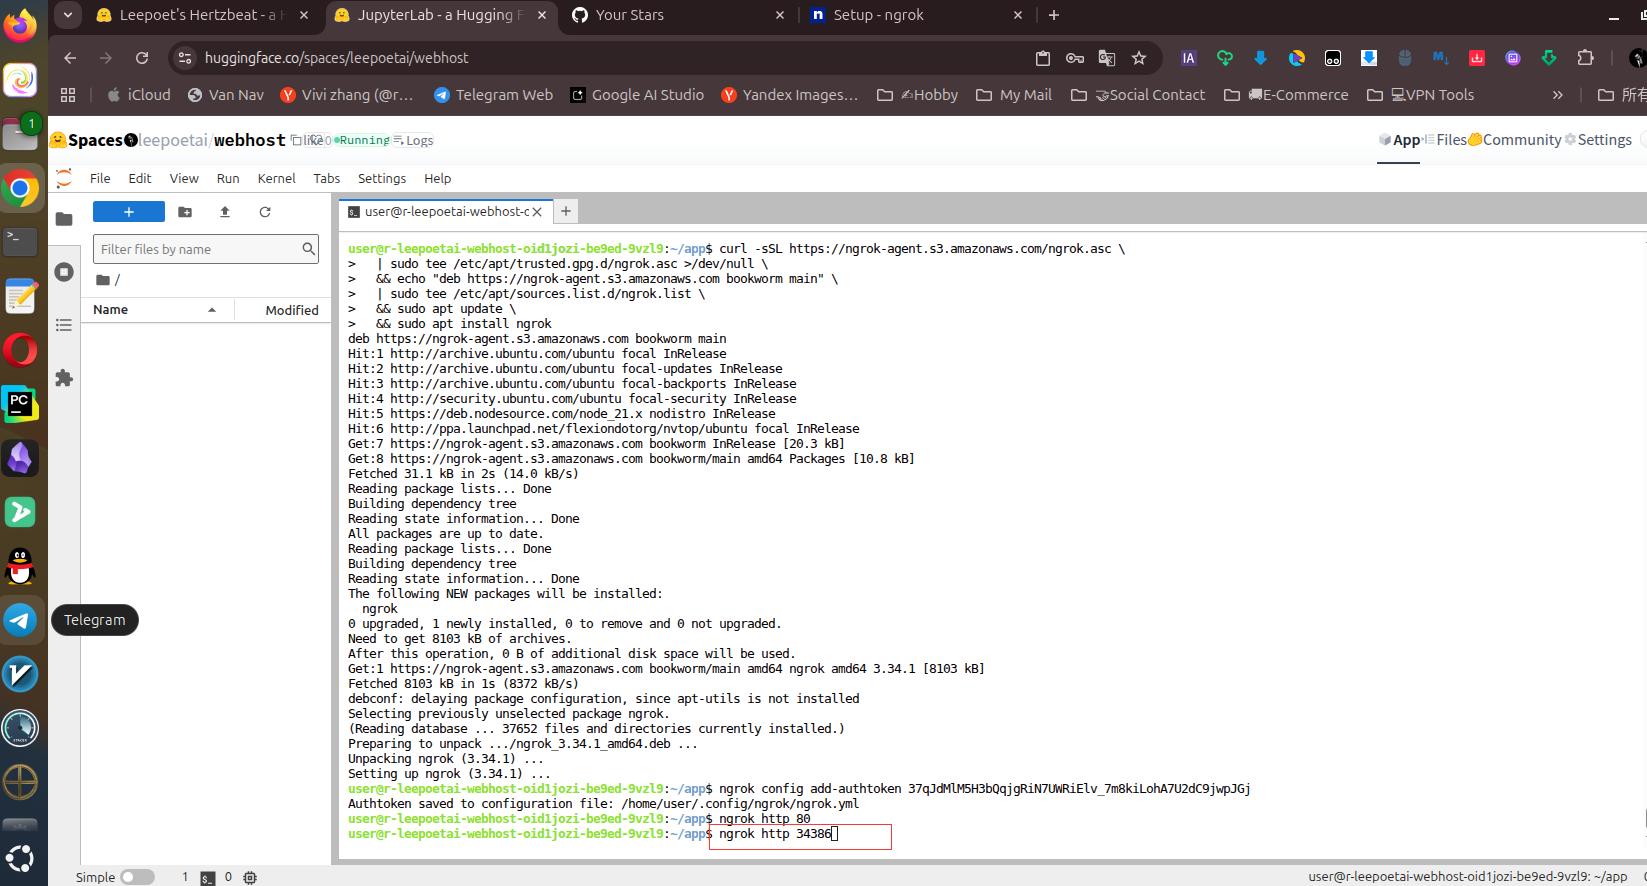
Task: Click the new folder icon in file browser
Action: point(185,212)
